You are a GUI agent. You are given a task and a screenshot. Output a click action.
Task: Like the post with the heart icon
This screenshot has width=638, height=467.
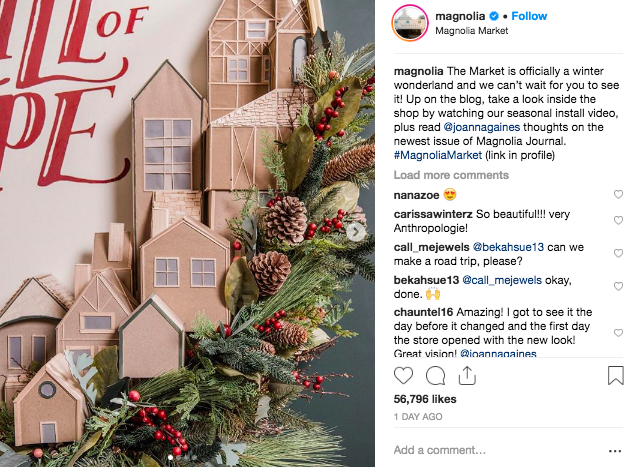(x=403, y=375)
